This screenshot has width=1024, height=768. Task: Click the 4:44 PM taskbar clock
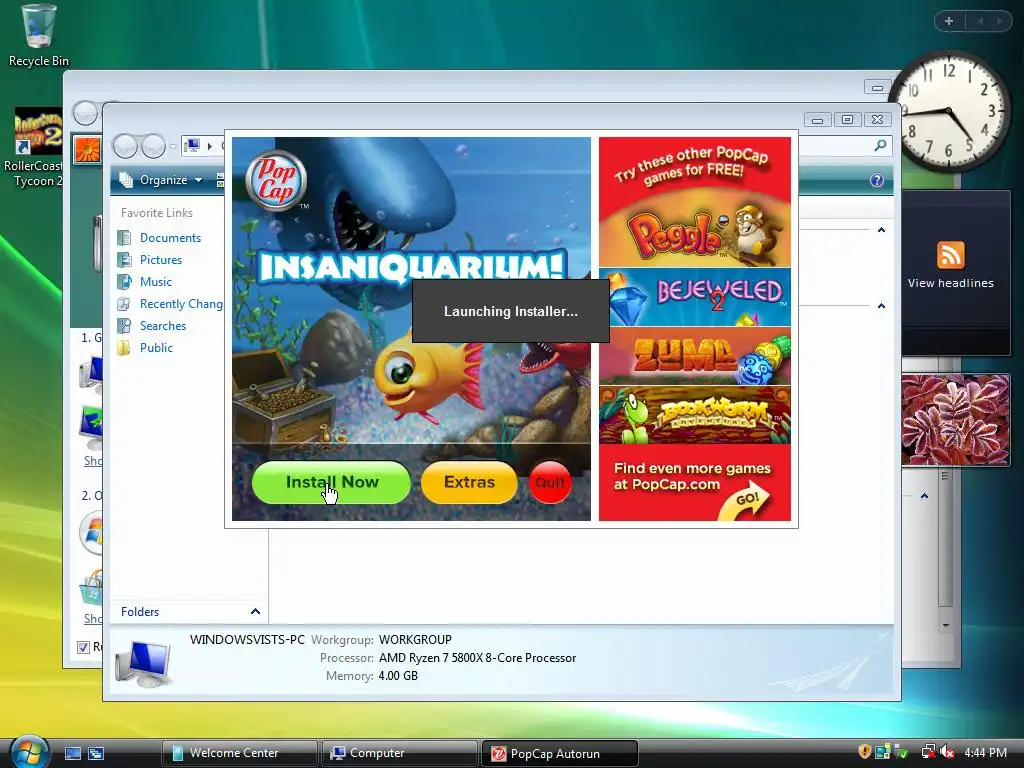(985, 752)
